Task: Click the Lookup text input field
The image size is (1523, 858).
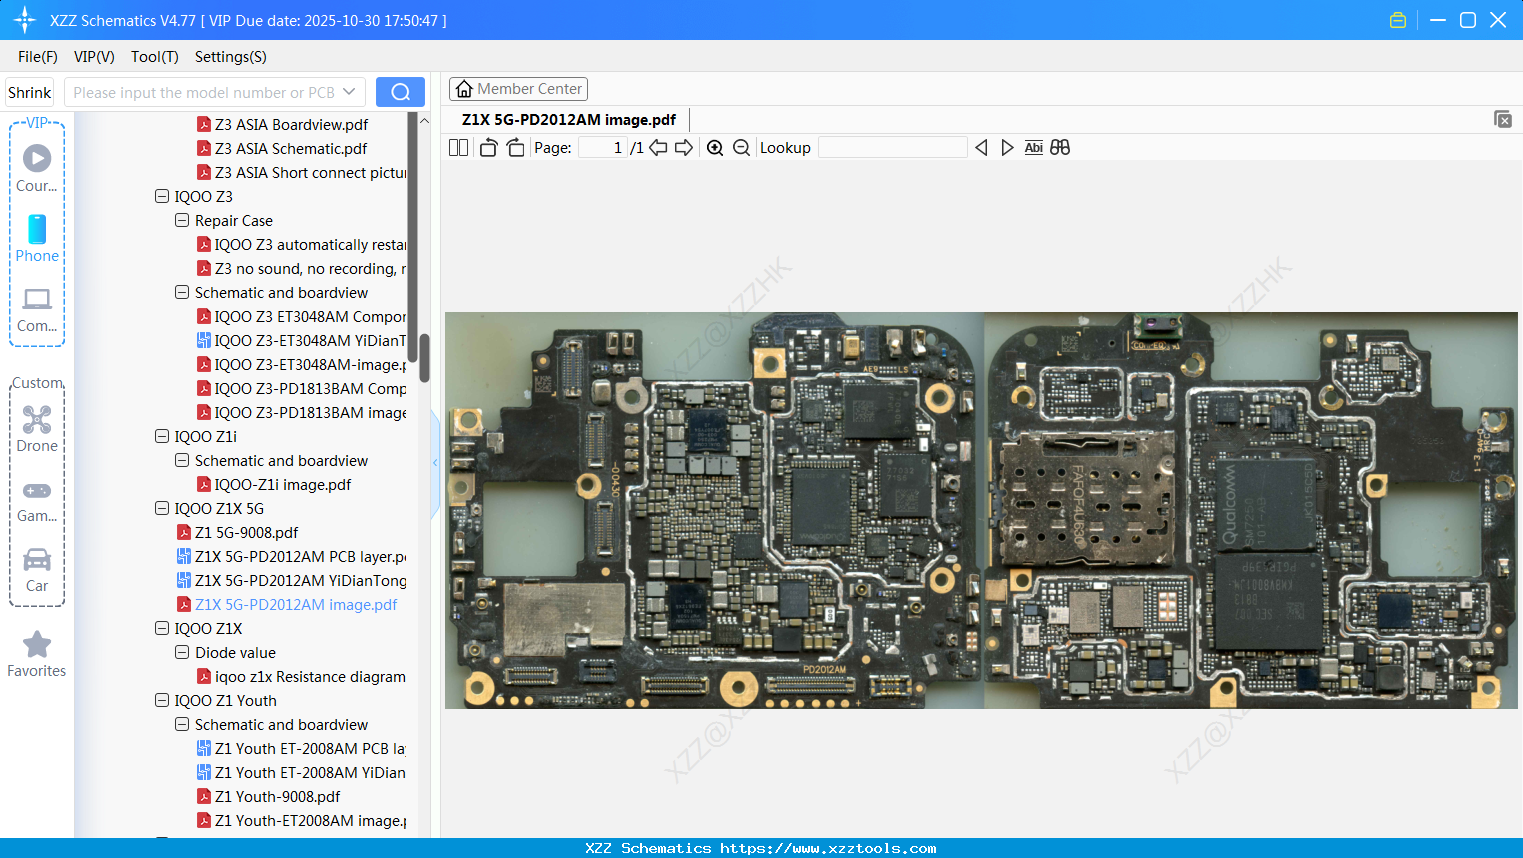Action: click(892, 148)
